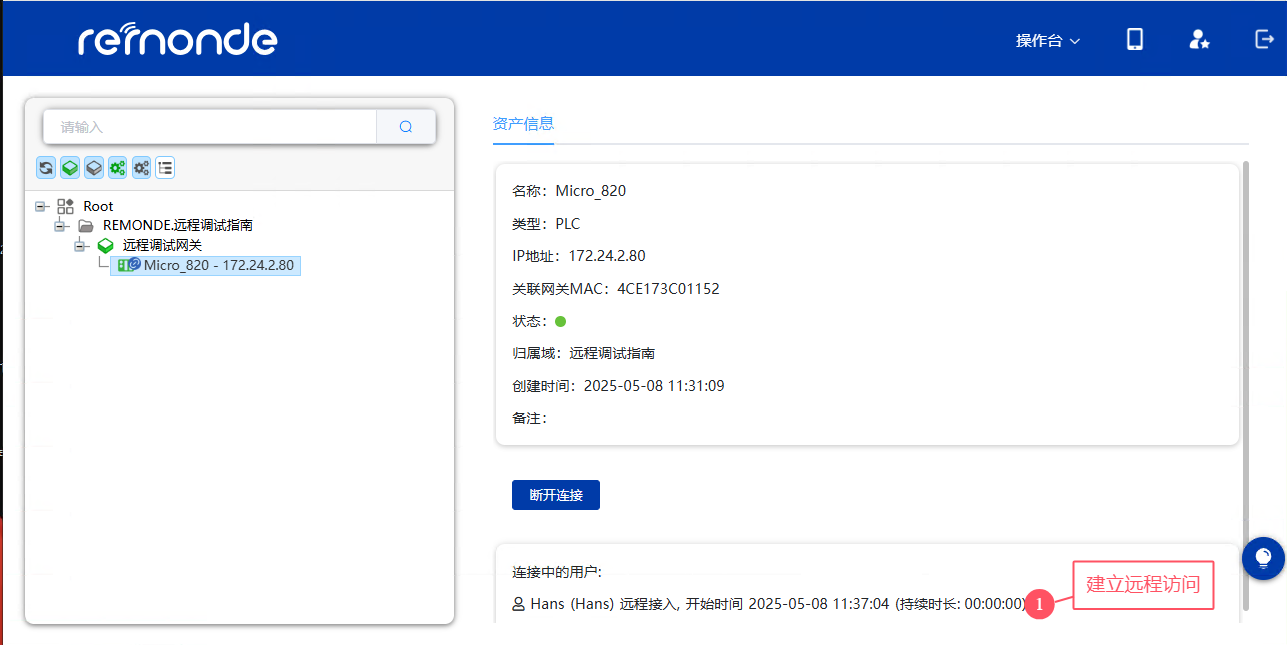
Task: Collapse the Root tree node
Action: click(x=41, y=206)
